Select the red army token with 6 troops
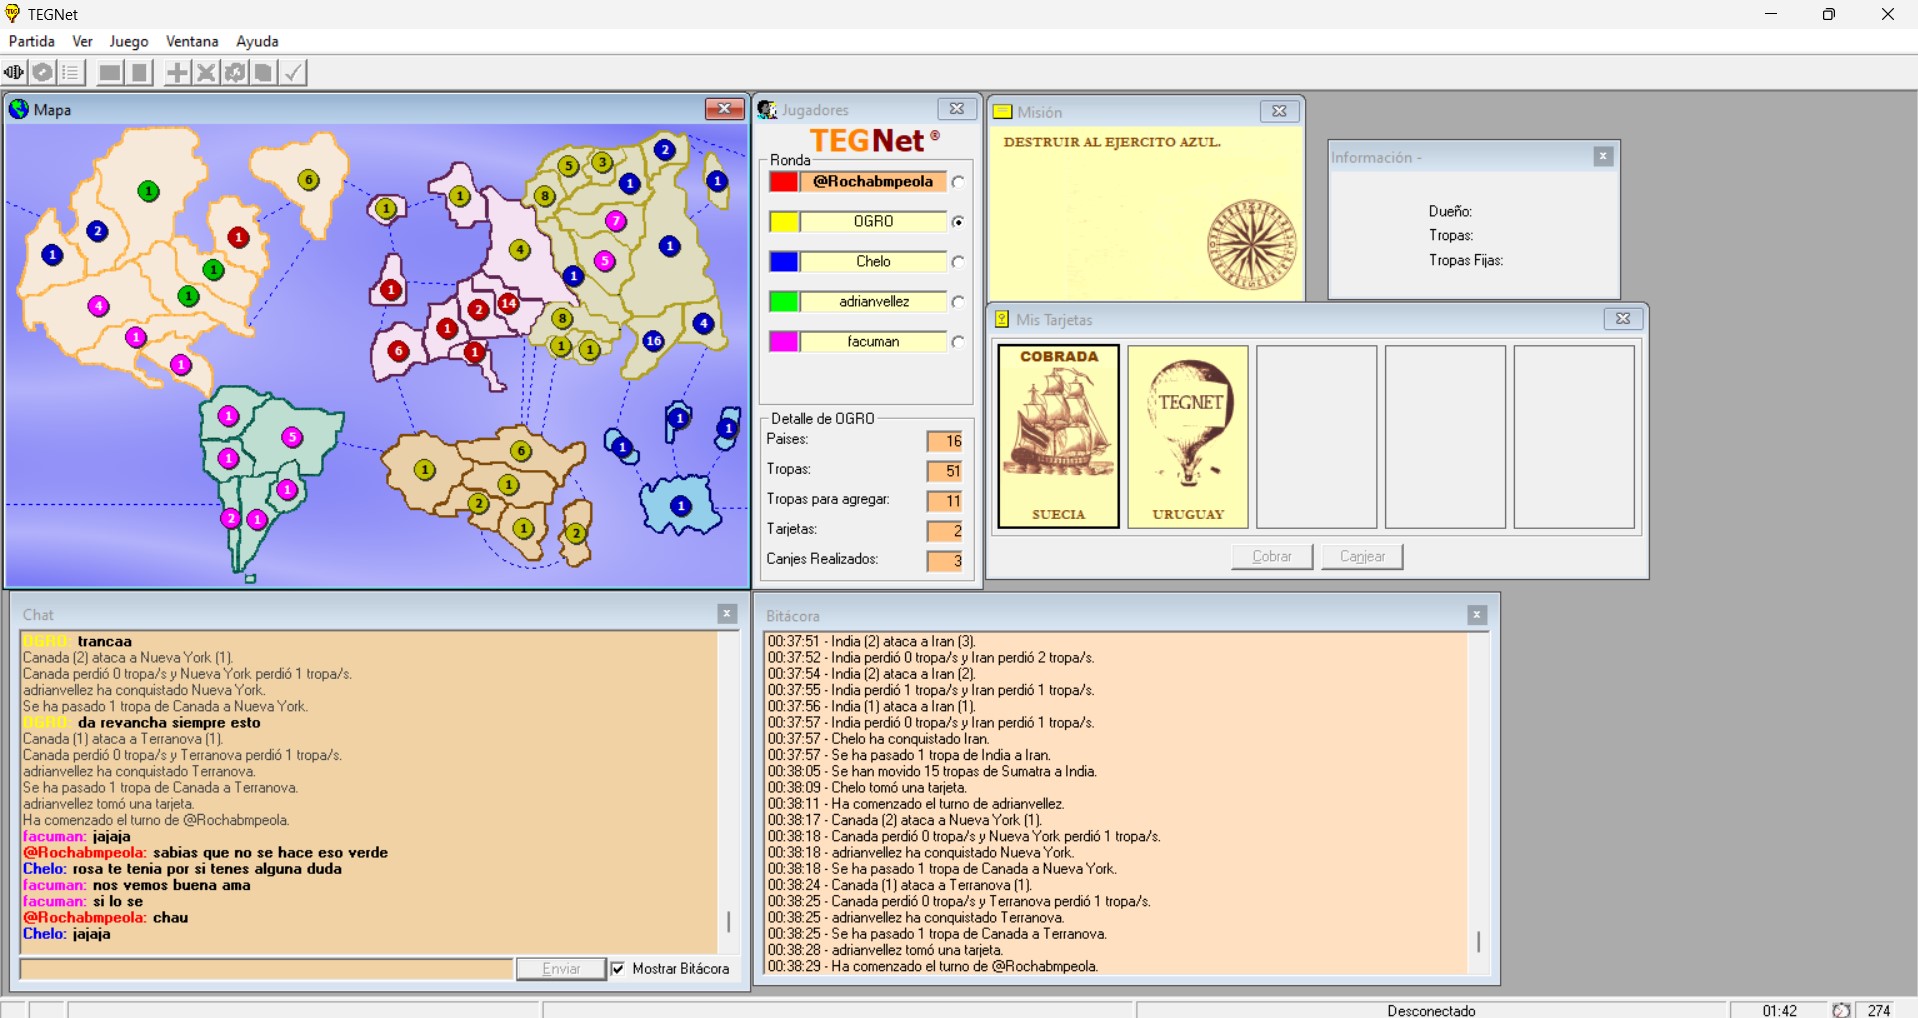1918x1018 pixels. click(x=398, y=351)
